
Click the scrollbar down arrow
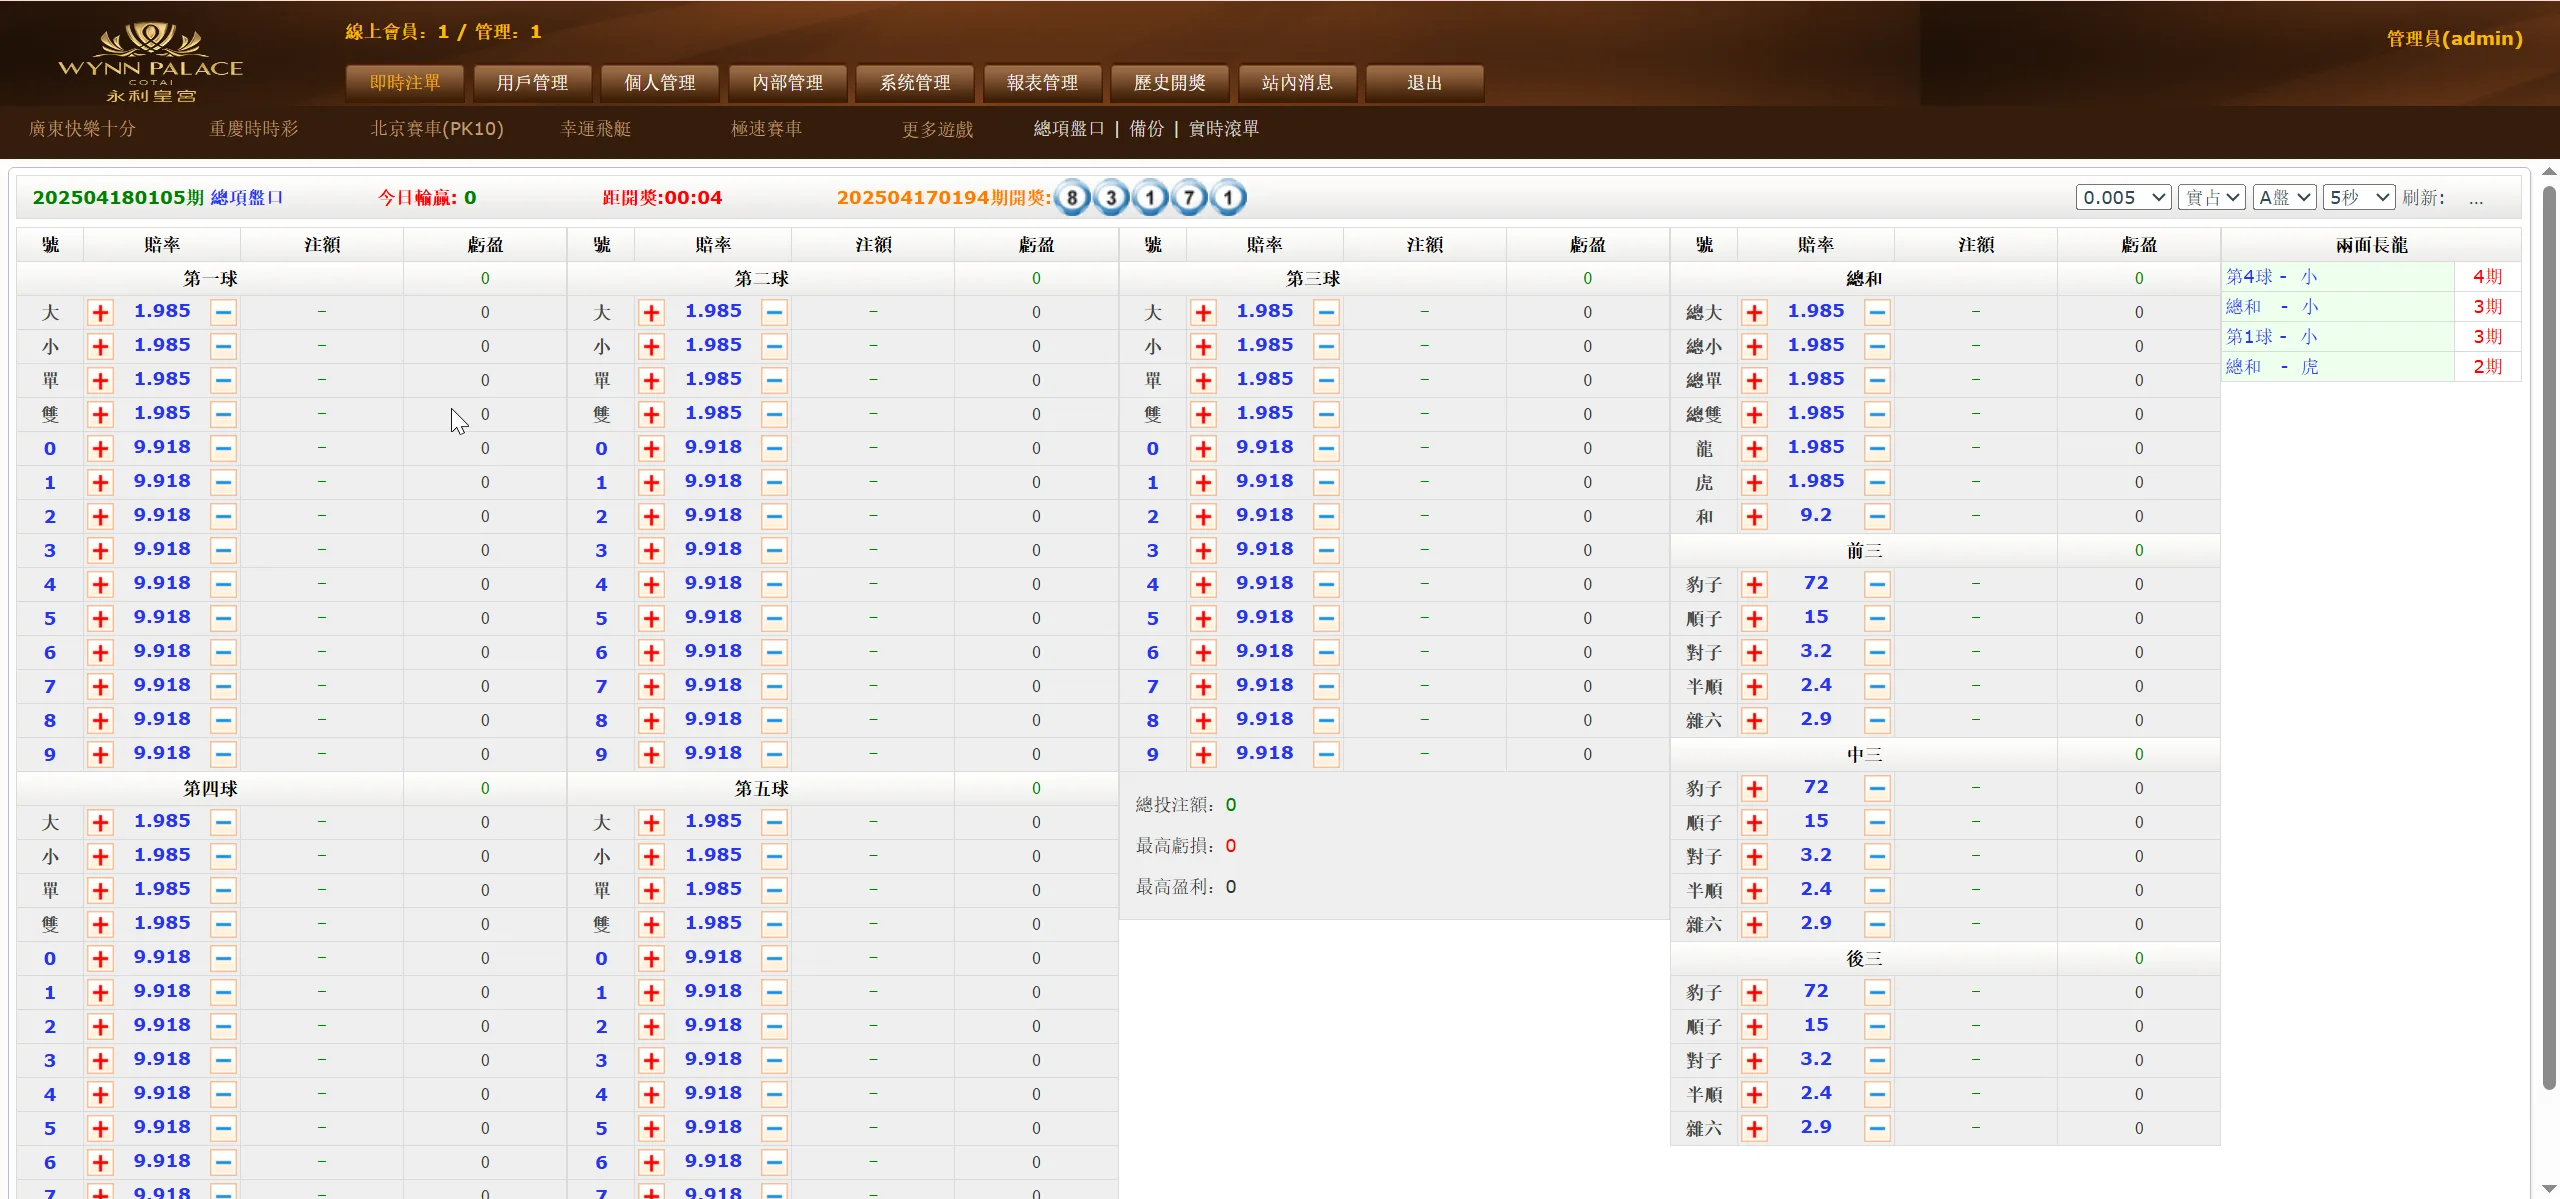[x=2548, y=1189]
